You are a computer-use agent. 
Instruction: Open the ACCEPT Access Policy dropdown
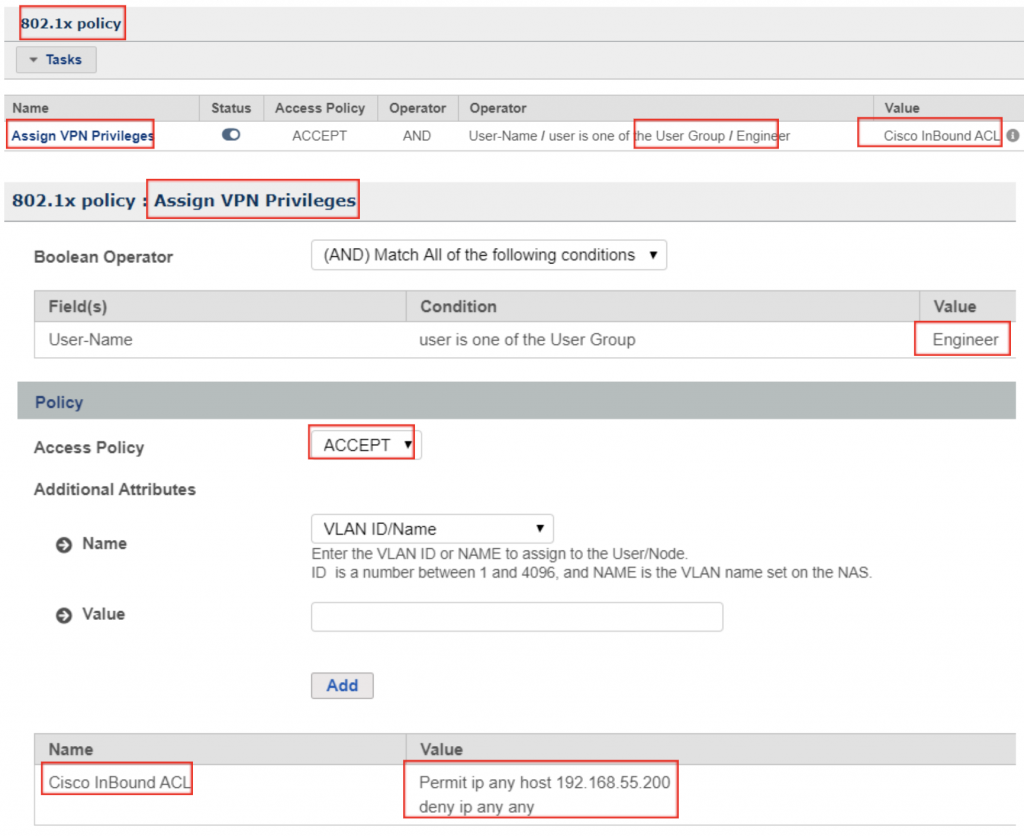[366, 445]
